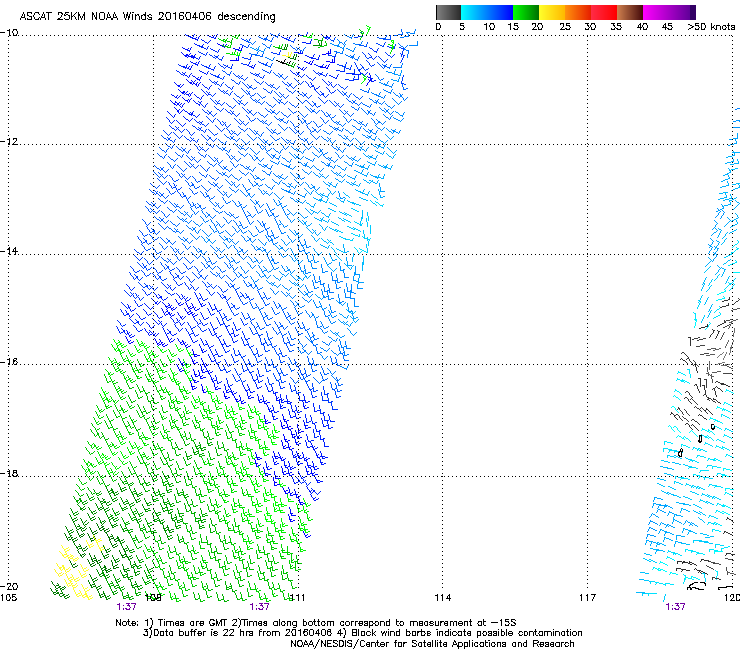The image size is (740, 650).
Task: Click the -20 latitude axis label
Action: coord(9,586)
